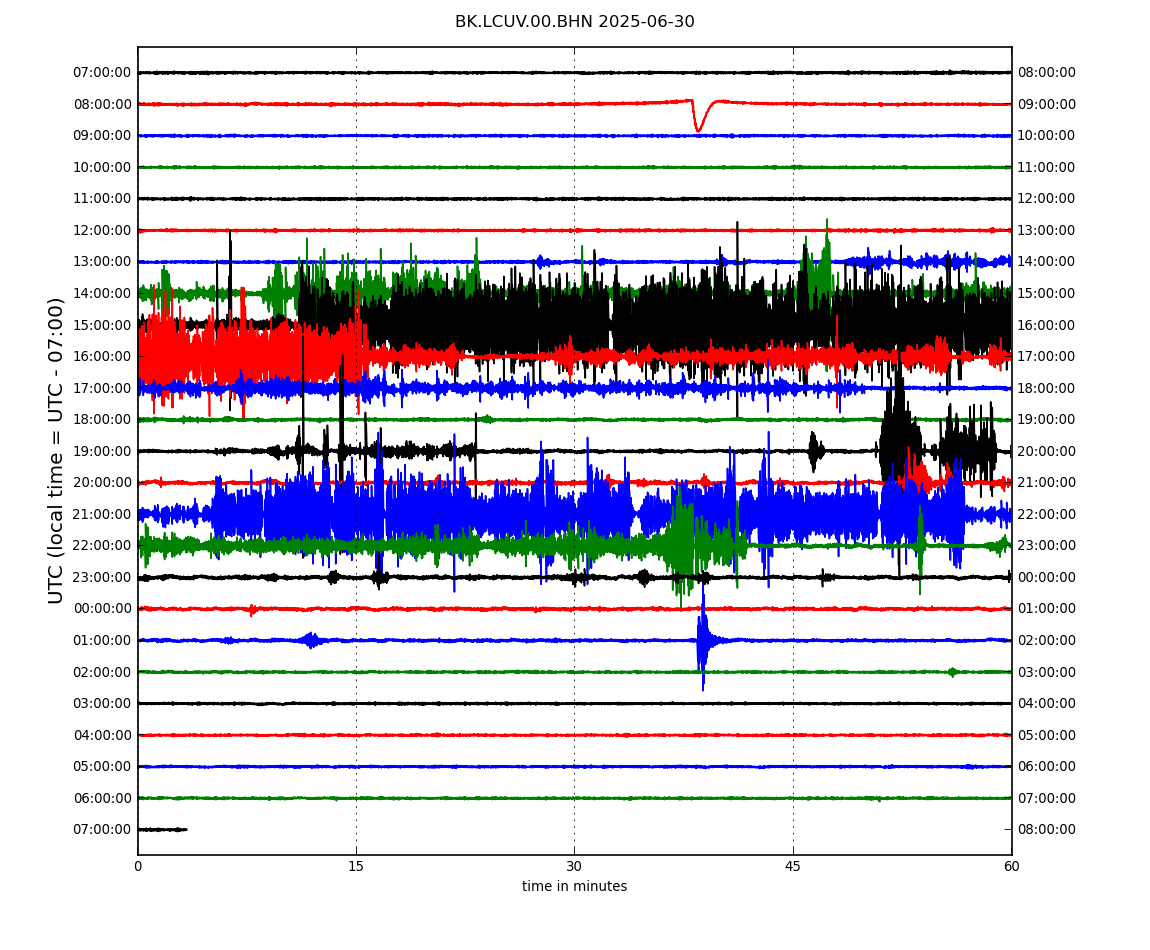Screen dimensions: 1150x950
Task: Click the left axis label 05:00:00
Action: (102, 767)
